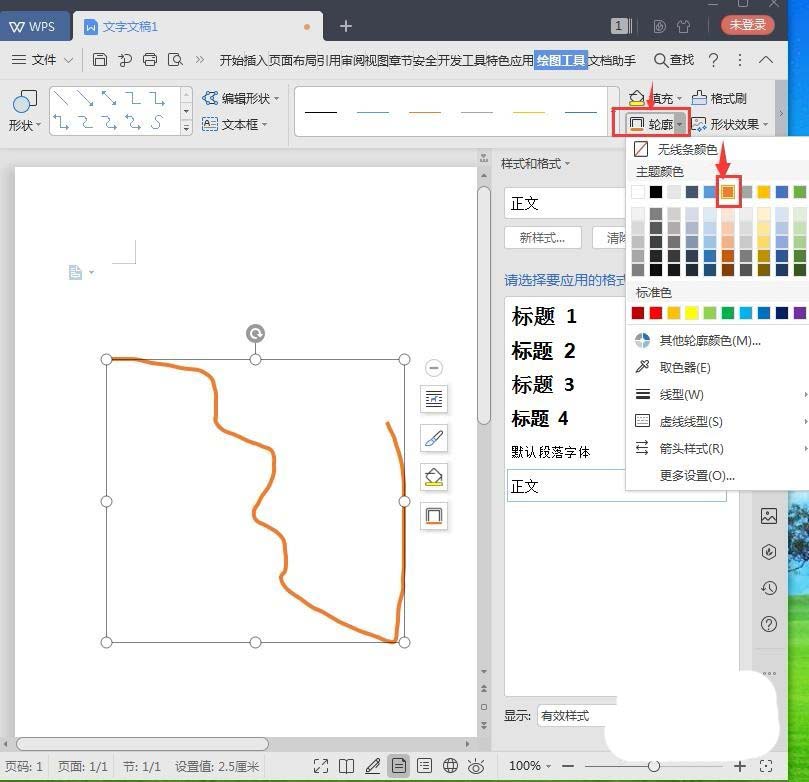
Task: Add a new tab with plus button
Action: pyautogui.click(x=346, y=26)
